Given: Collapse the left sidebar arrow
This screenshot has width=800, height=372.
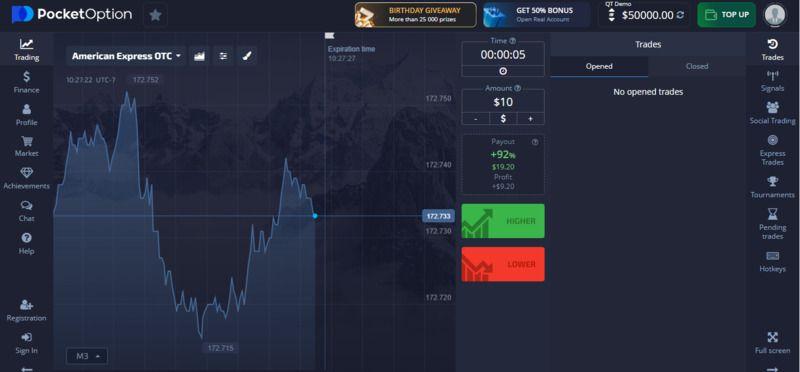Looking at the screenshot, I should (x=27, y=369).
